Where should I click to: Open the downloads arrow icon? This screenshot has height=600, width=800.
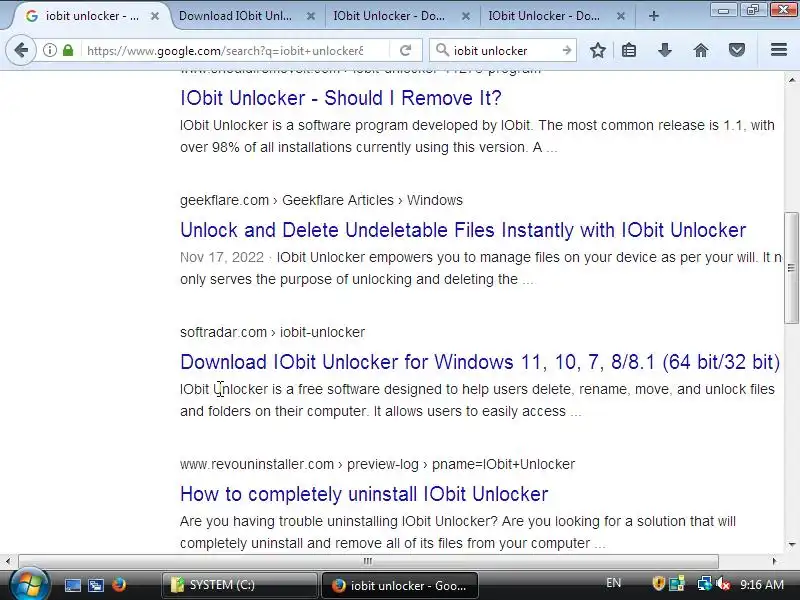click(x=664, y=51)
